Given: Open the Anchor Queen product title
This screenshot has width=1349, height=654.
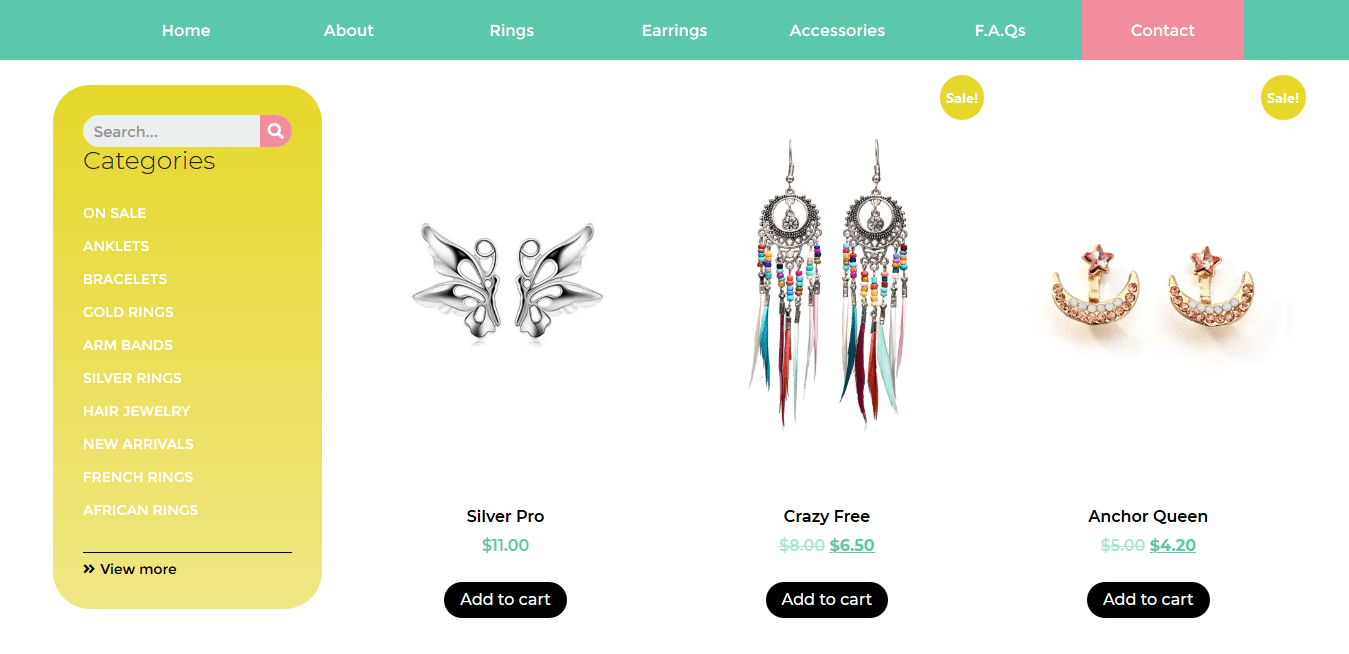Looking at the screenshot, I should [x=1148, y=516].
